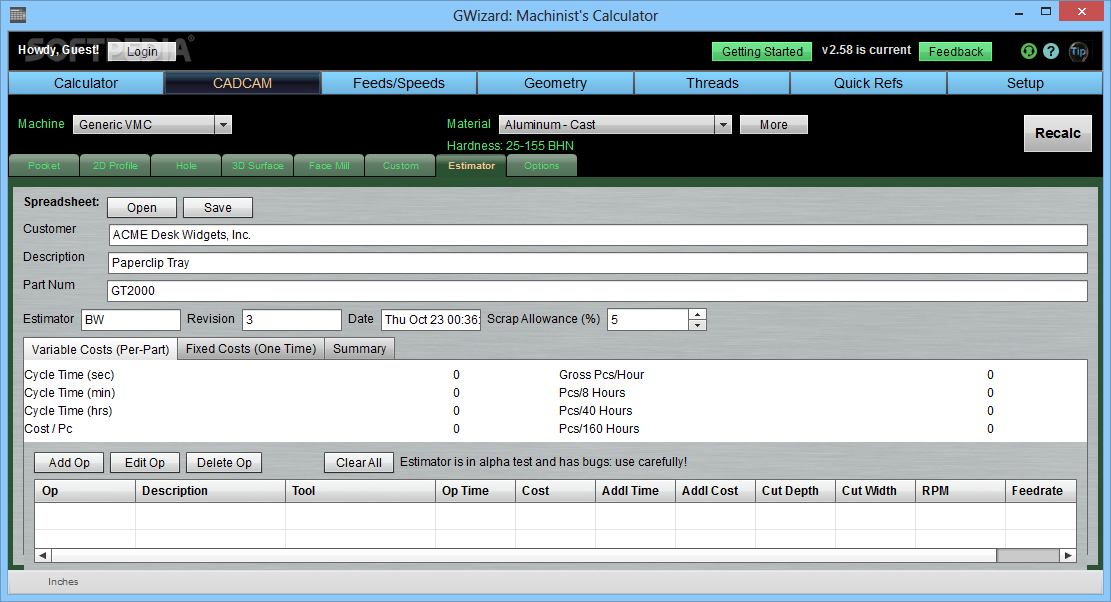The height and width of the screenshot is (602, 1111).
Task: Click the Estimator field containing BW
Action: 131,319
